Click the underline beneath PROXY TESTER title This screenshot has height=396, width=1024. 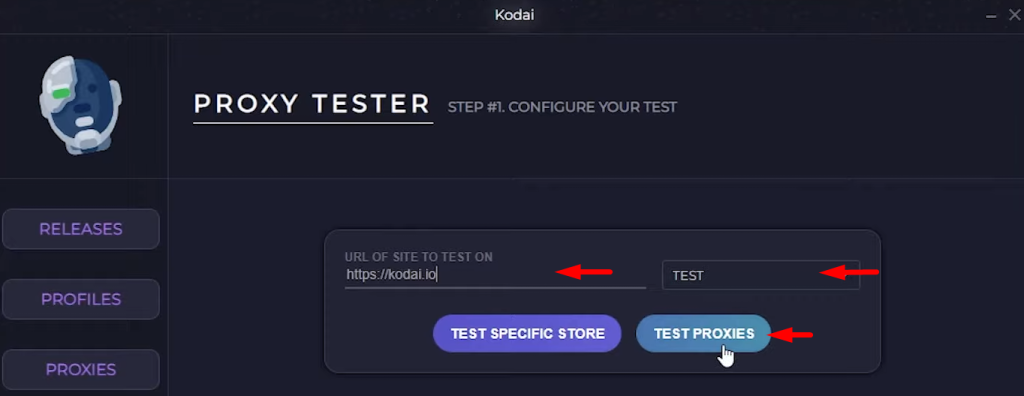313,123
